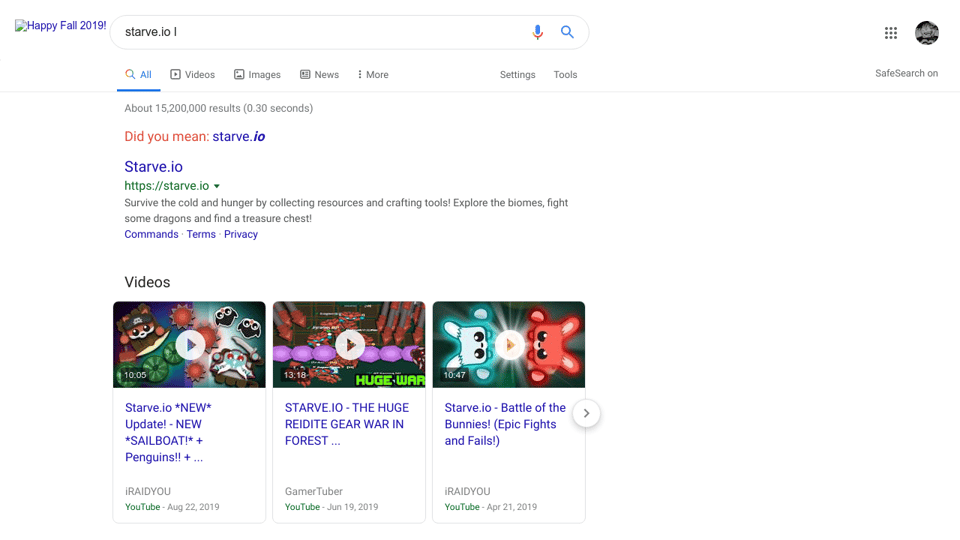Click iRAIDYOU under the Bunnies video
The image size is (960, 540).
467,492
